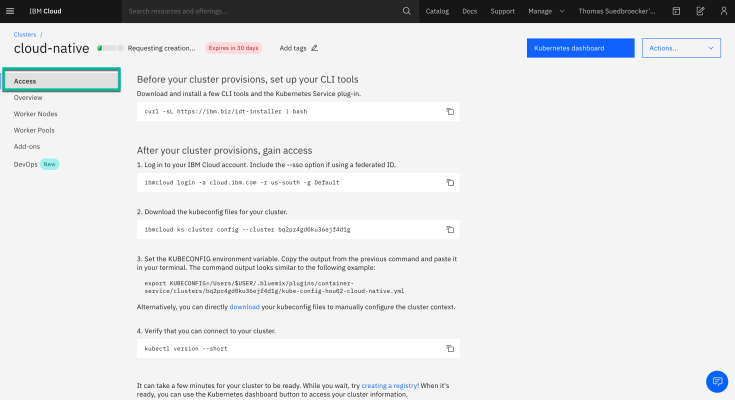Go to the Overview section
This screenshot has height=400, width=735.
(28, 98)
